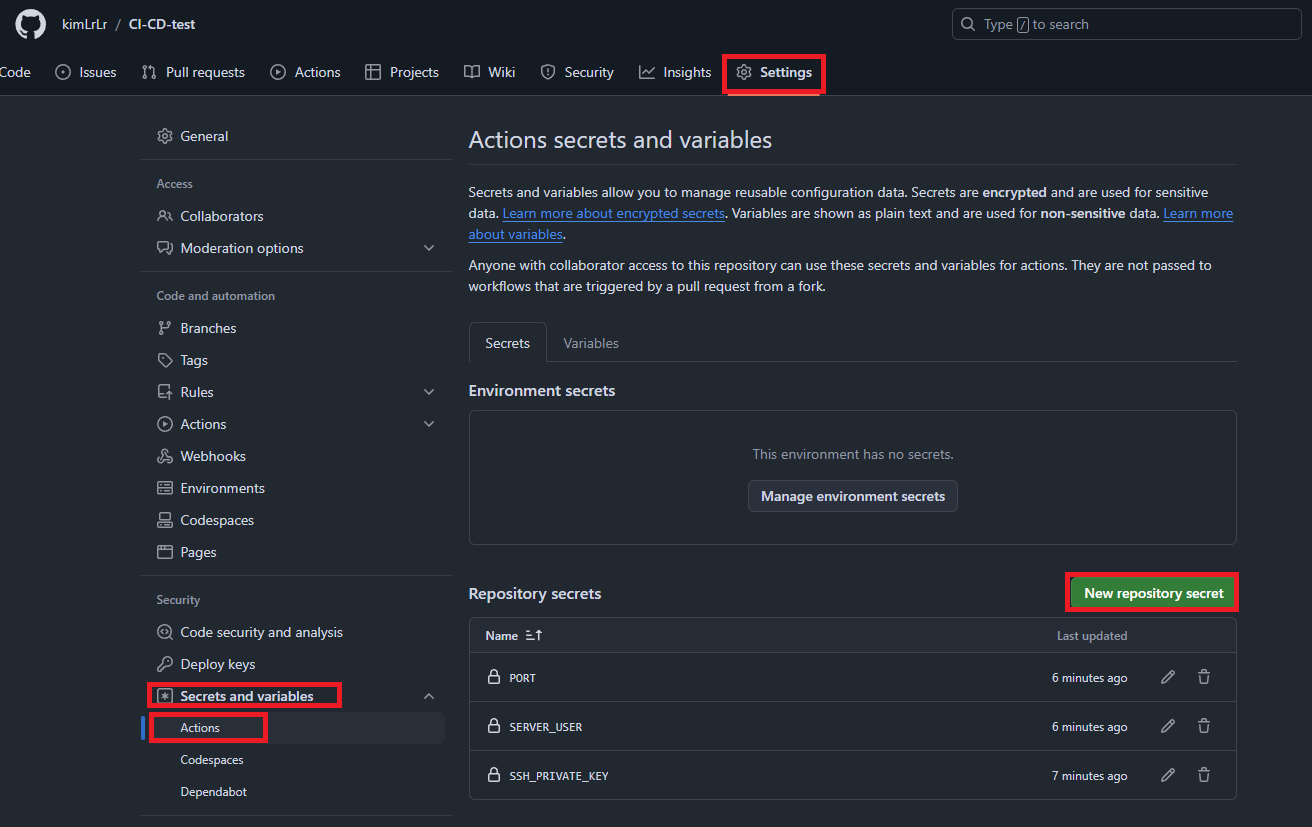This screenshot has height=827, width=1312.
Task: Click the Pages browser icon
Action: point(165,552)
